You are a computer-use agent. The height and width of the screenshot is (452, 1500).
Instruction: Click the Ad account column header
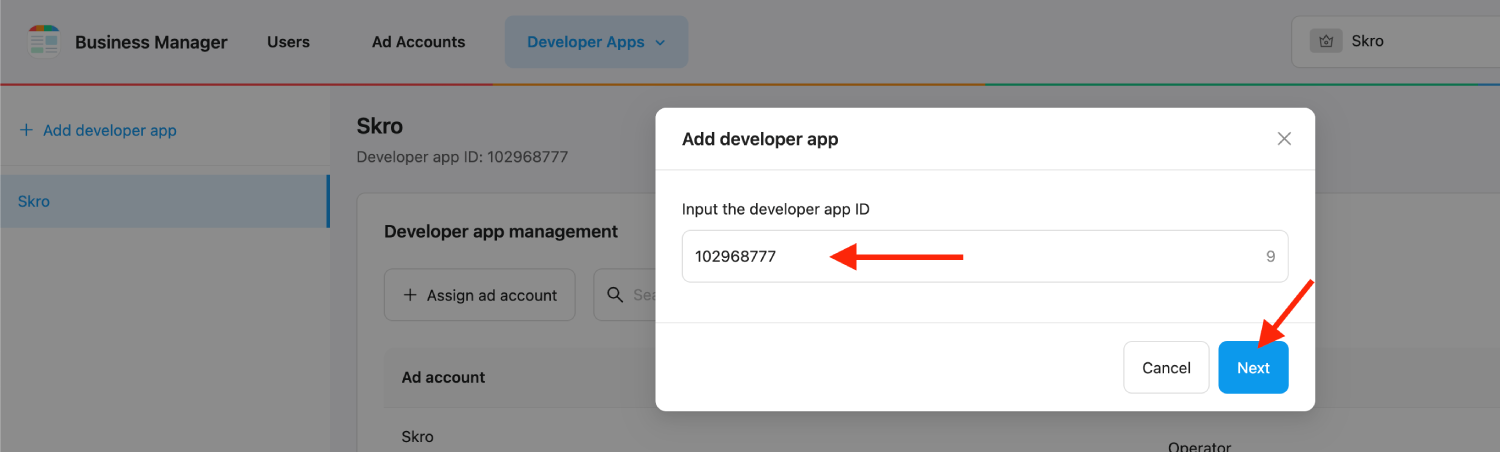(443, 377)
